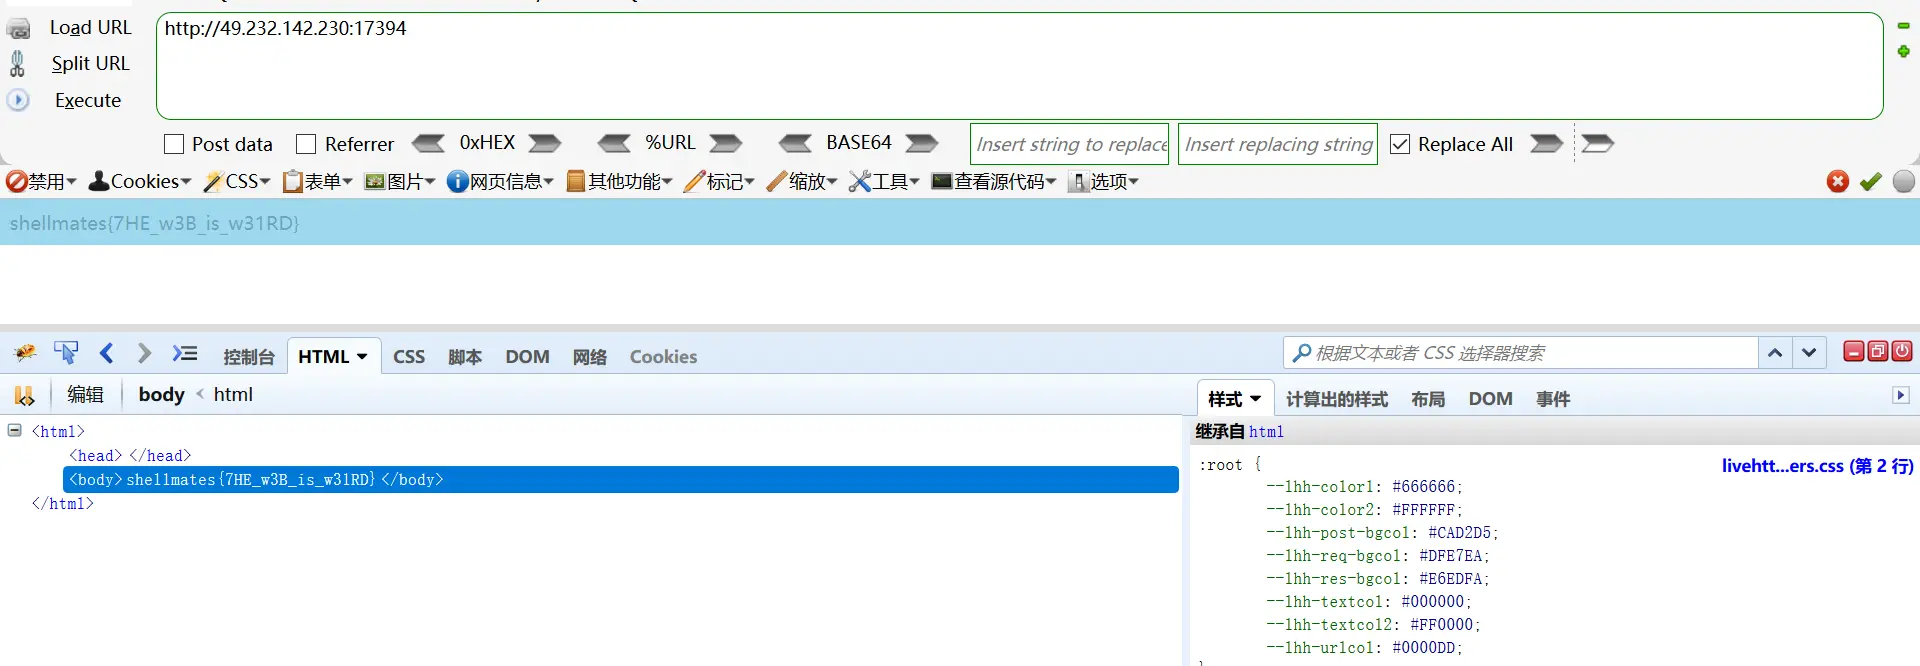Image resolution: width=1920 pixels, height=666 pixels.
Task: Uncheck the Replace All checkbox
Action: 1400,144
